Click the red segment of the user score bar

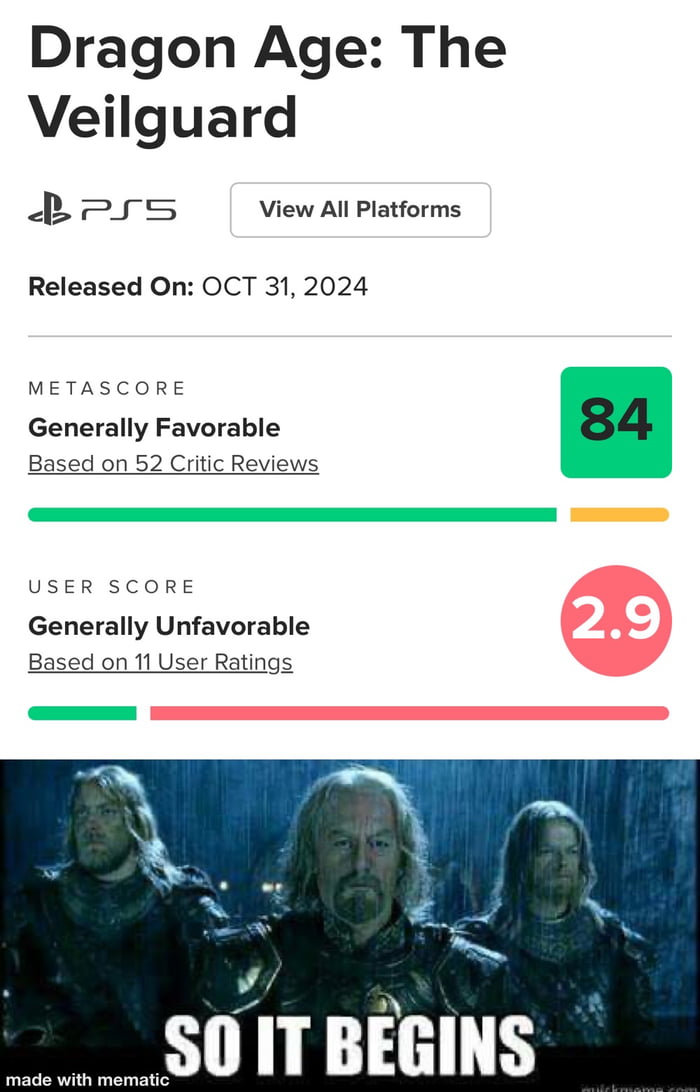coord(409,713)
